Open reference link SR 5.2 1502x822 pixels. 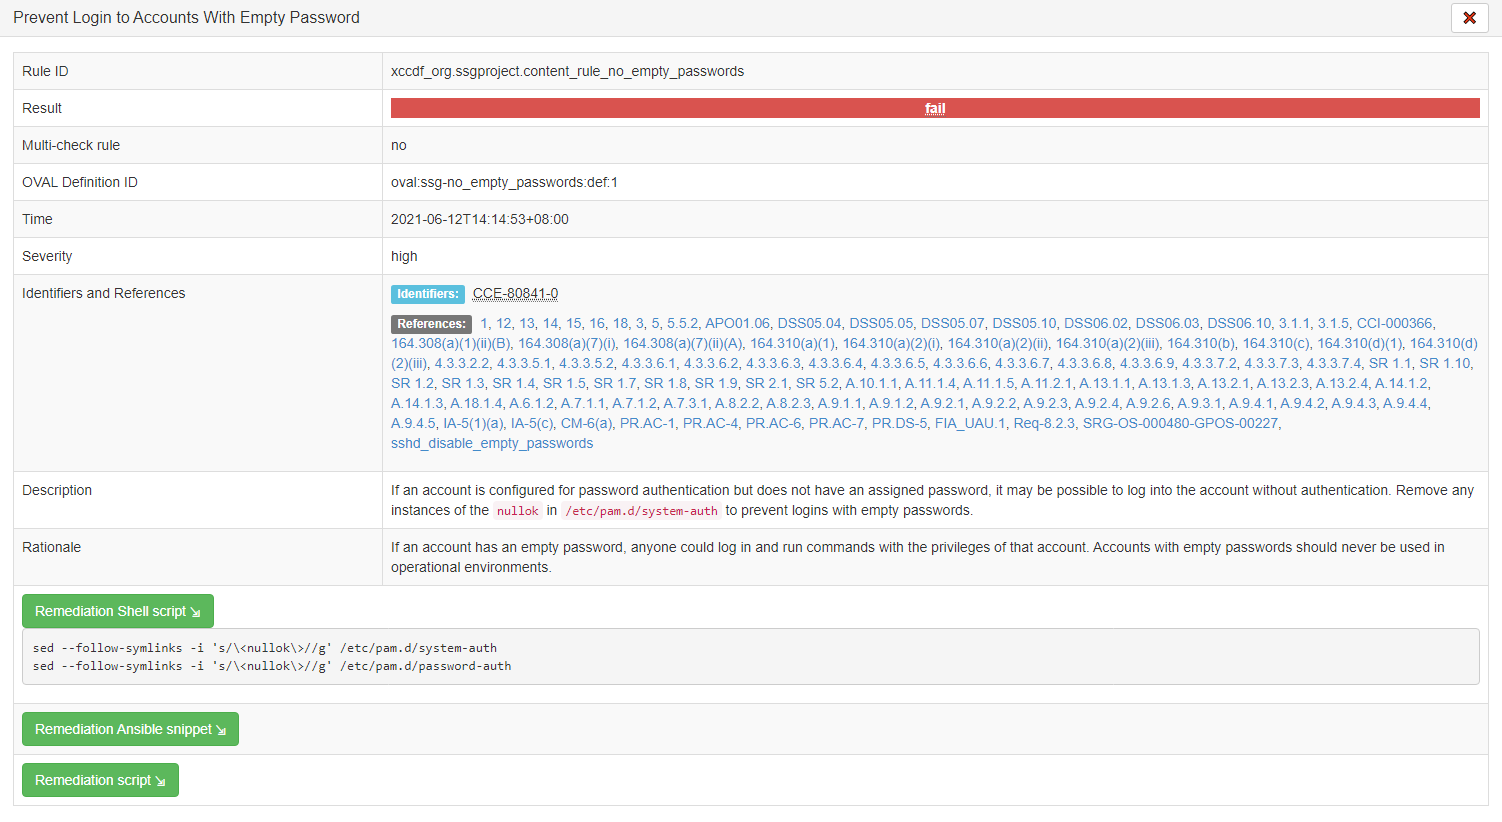[817, 383]
